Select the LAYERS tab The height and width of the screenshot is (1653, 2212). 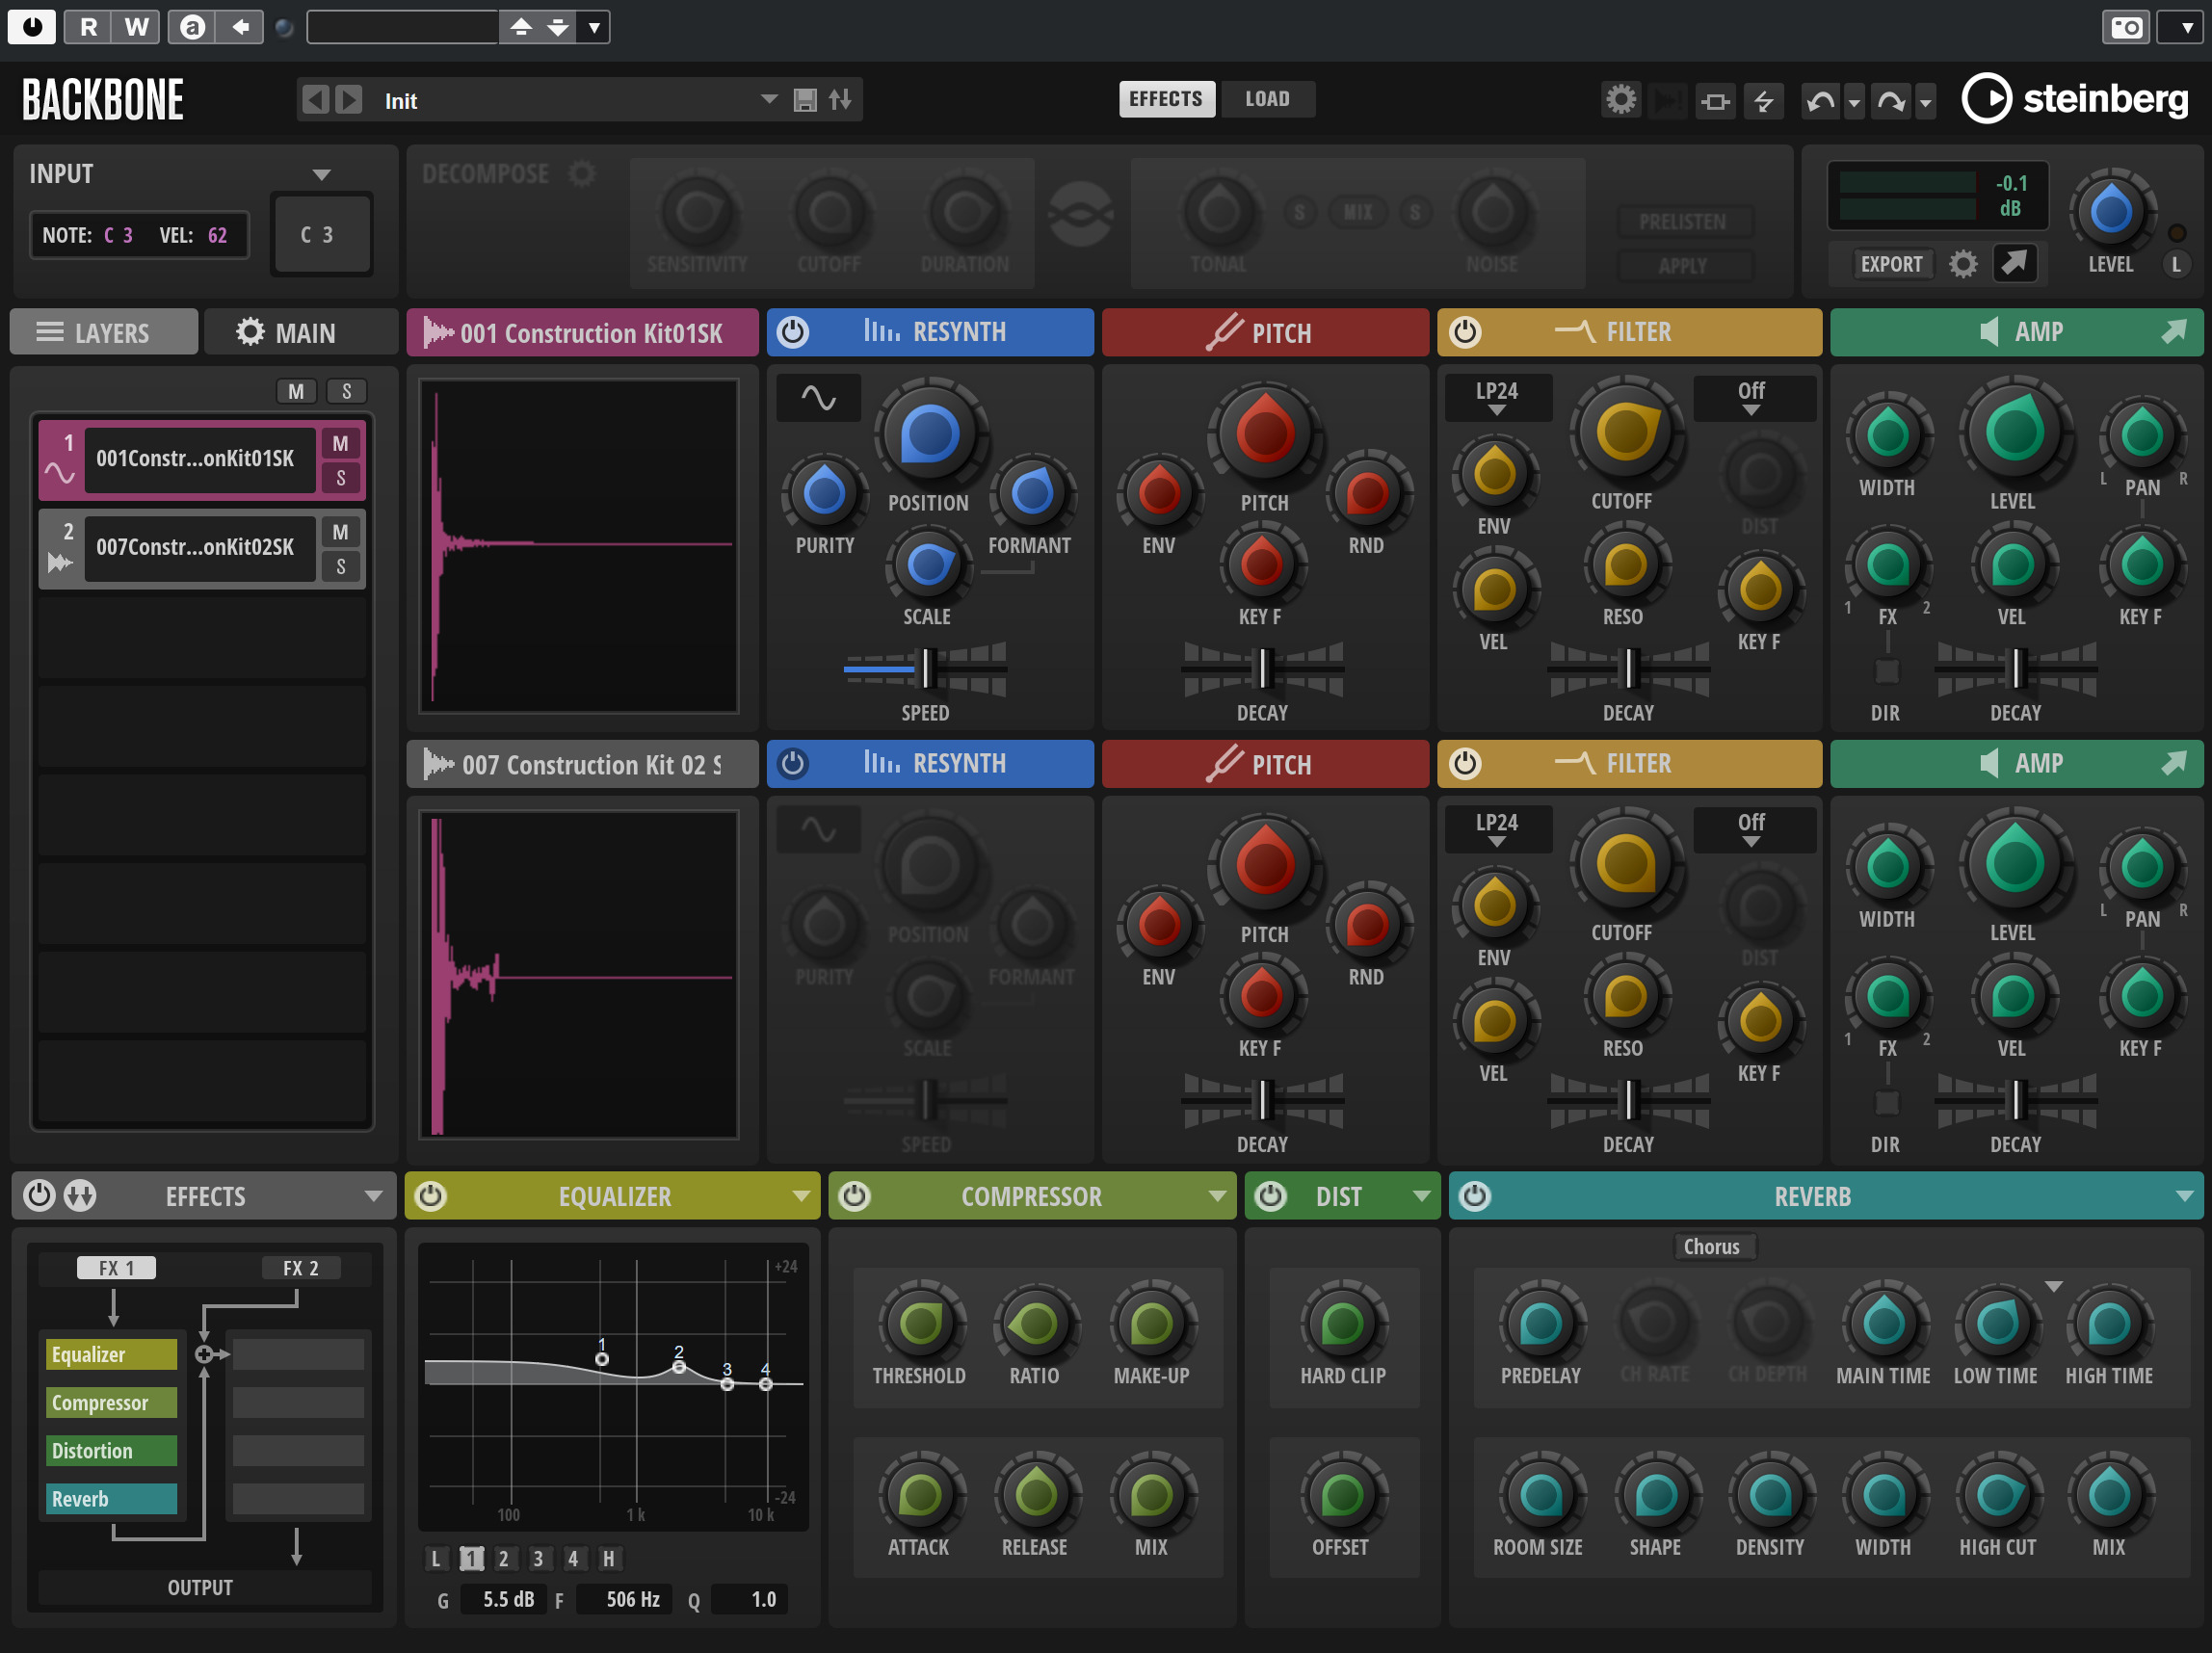[x=104, y=332]
